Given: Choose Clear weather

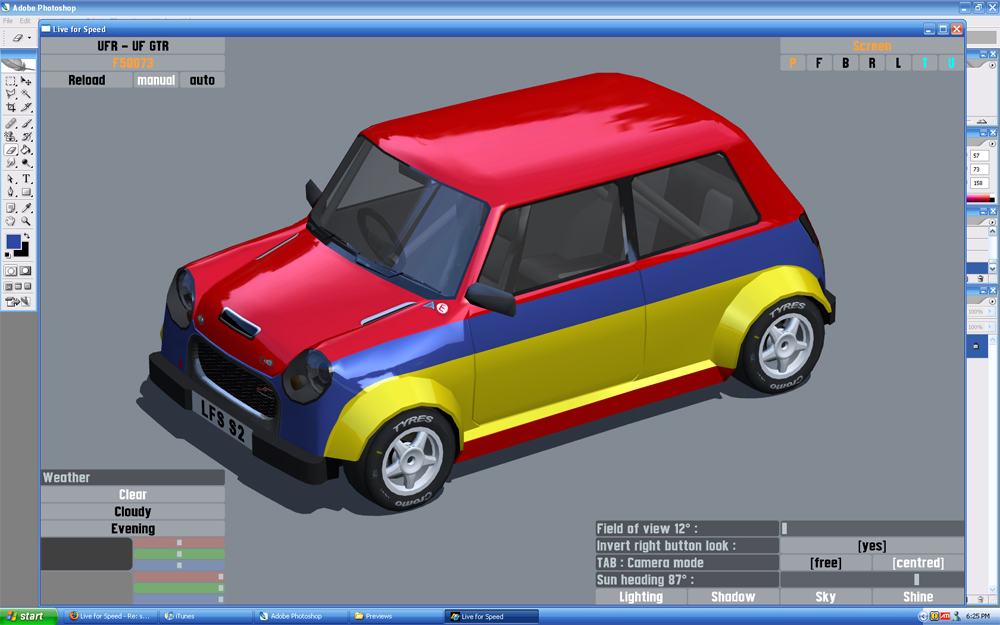Looking at the screenshot, I should tap(133, 494).
